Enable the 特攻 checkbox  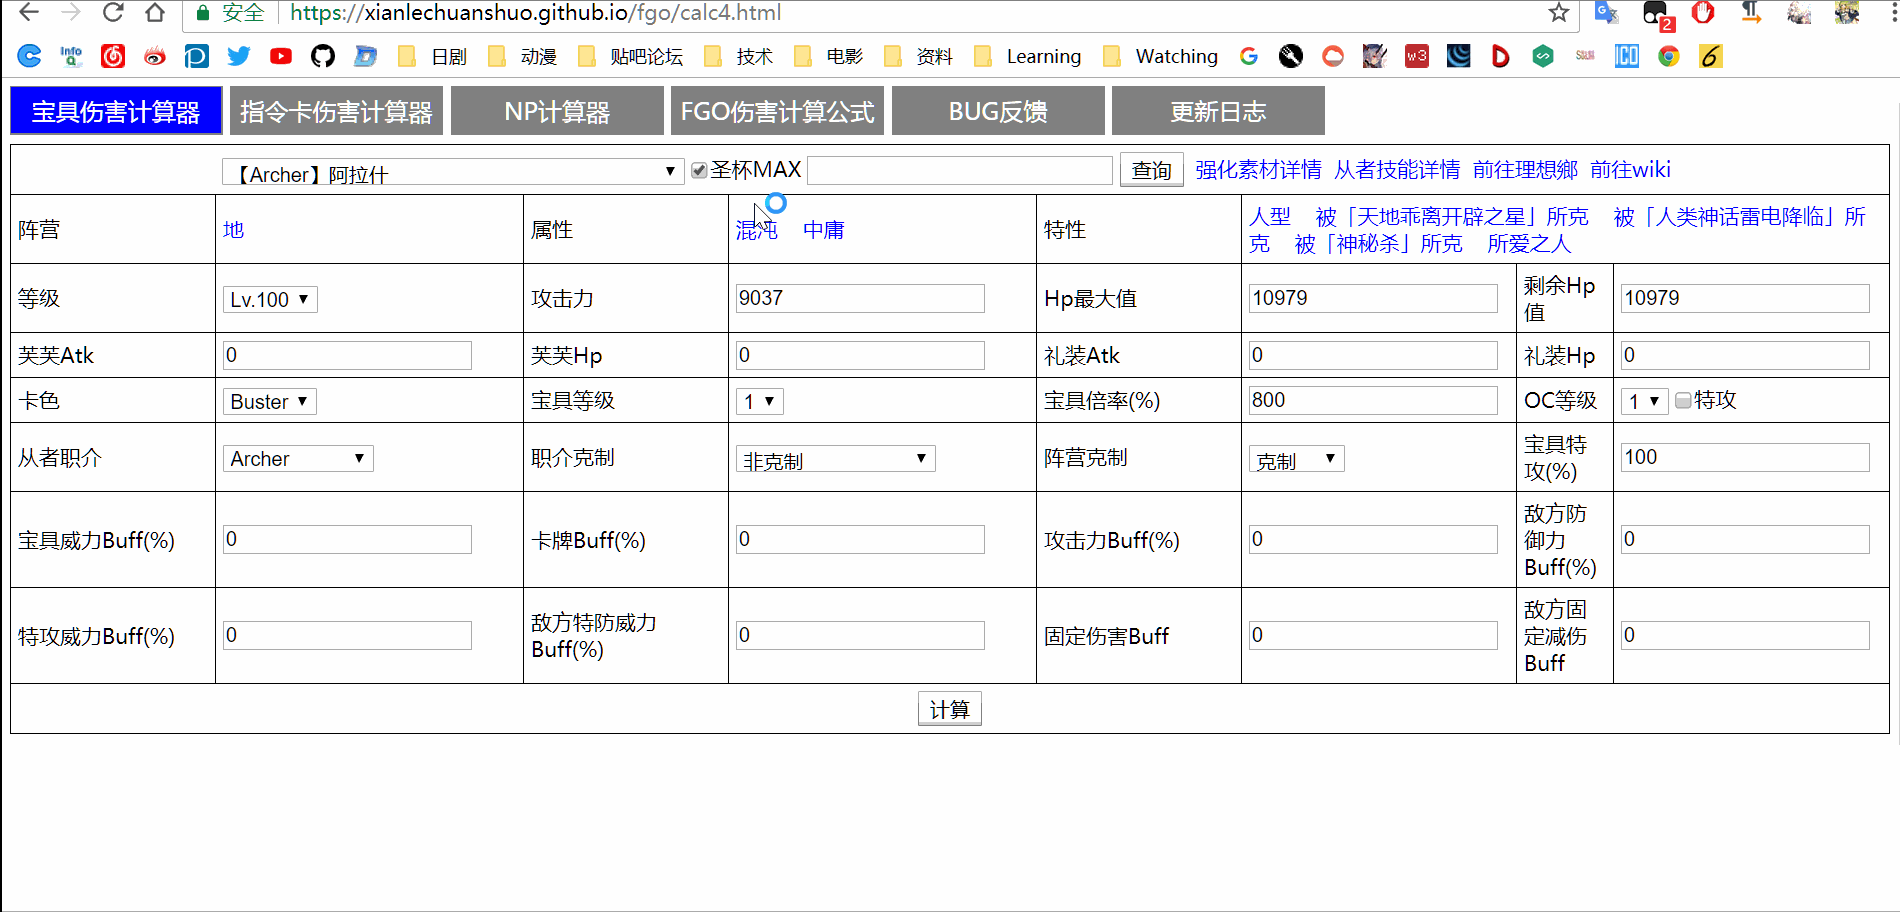tap(1683, 401)
